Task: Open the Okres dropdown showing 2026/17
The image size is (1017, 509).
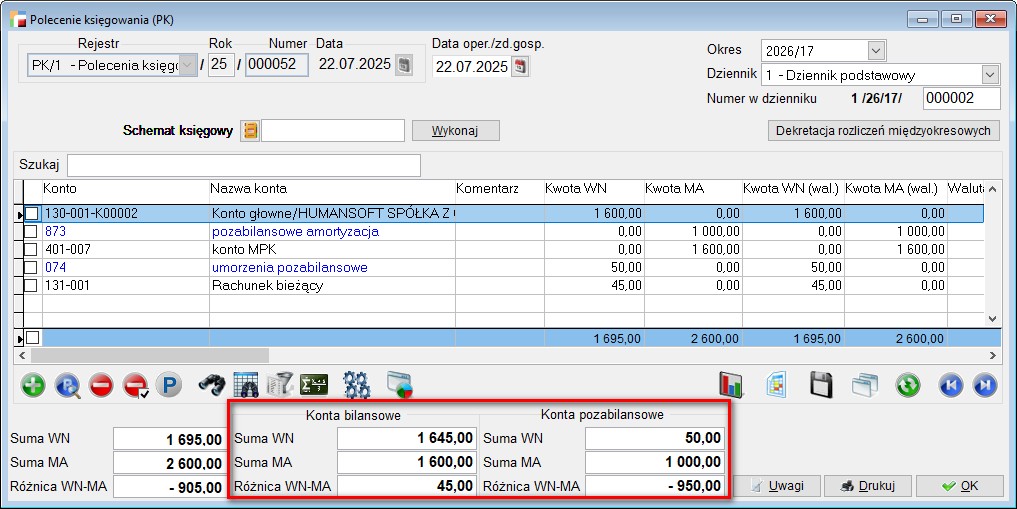Action: (876, 50)
